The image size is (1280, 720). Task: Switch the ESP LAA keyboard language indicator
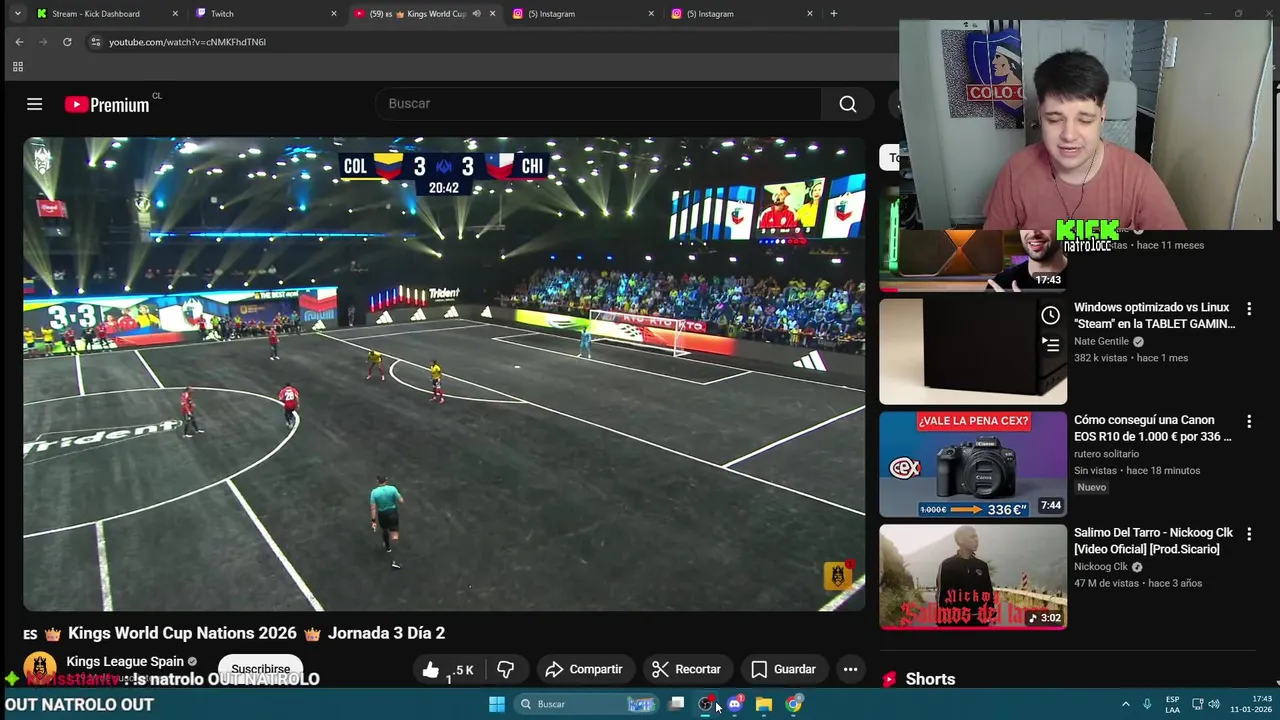coord(1172,704)
